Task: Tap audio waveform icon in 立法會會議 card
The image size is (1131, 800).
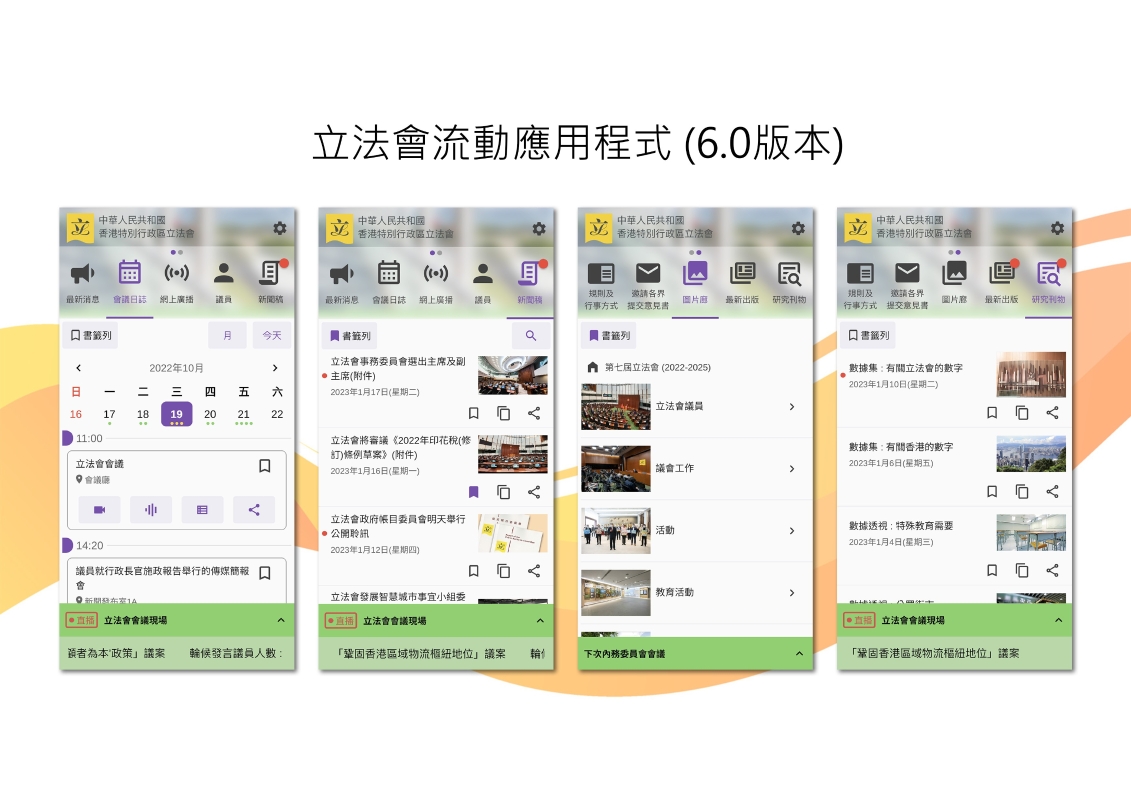Action: (151, 510)
